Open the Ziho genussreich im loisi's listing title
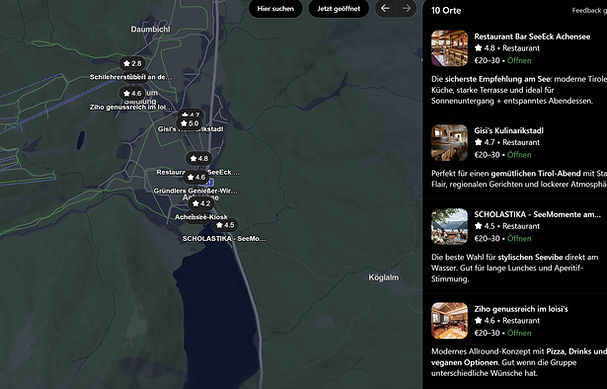607x389 pixels. coord(521,309)
